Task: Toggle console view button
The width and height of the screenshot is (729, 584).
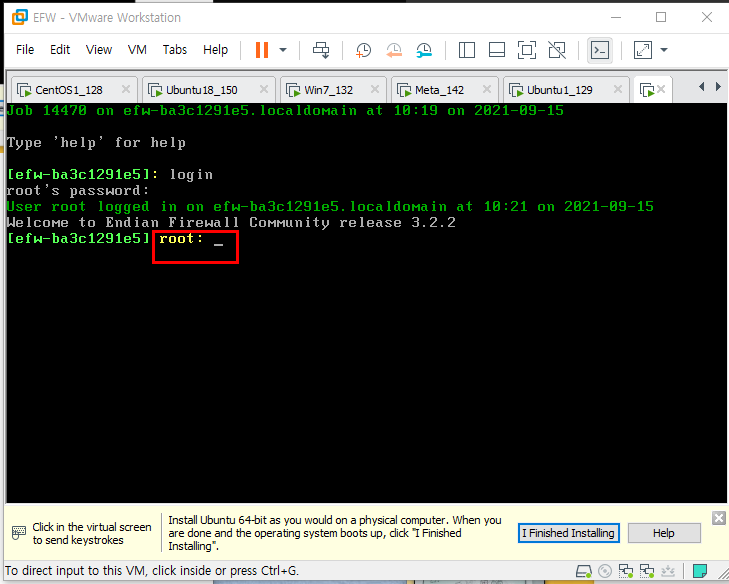Action: tap(600, 50)
